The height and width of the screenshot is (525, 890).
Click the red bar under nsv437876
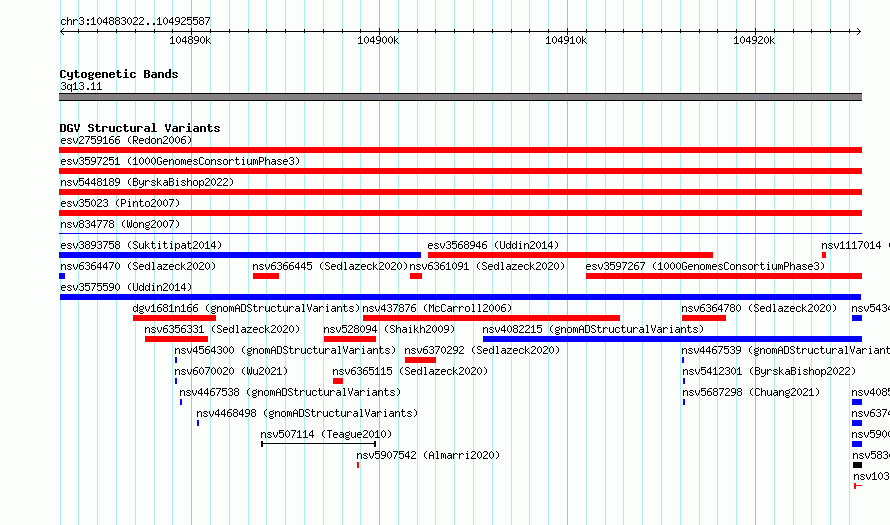point(492,318)
